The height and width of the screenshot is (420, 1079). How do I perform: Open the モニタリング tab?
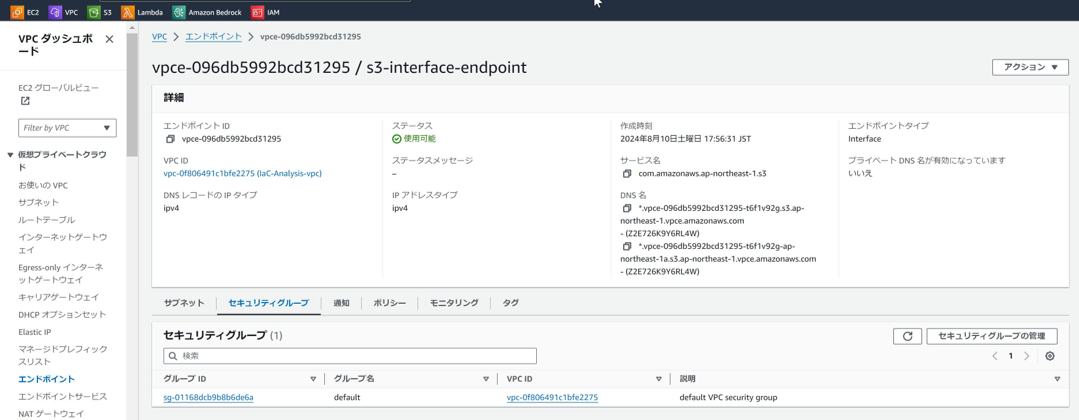click(454, 303)
